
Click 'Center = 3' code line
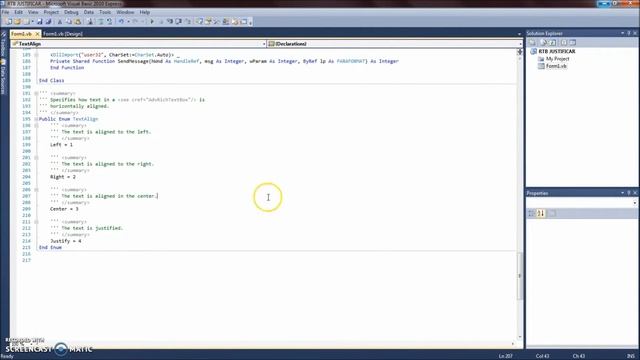coord(64,209)
